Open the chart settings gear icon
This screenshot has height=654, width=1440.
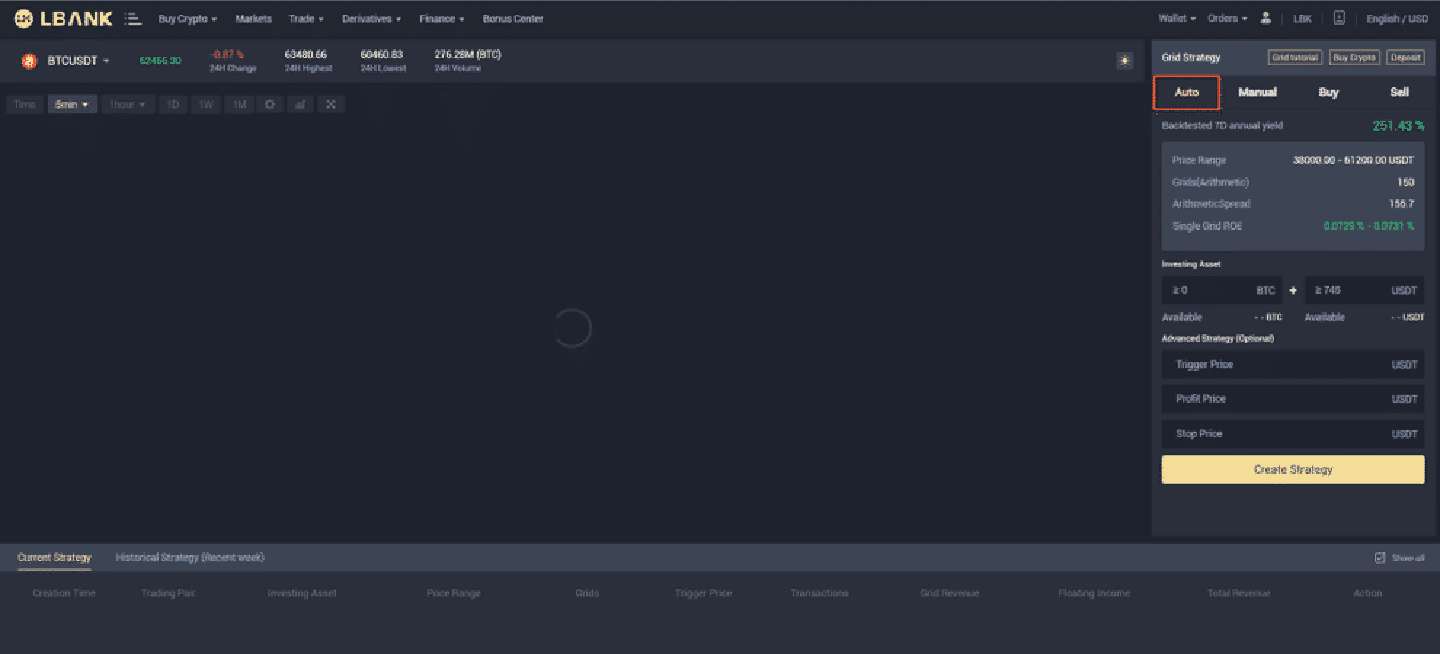pyautogui.click(x=270, y=104)
